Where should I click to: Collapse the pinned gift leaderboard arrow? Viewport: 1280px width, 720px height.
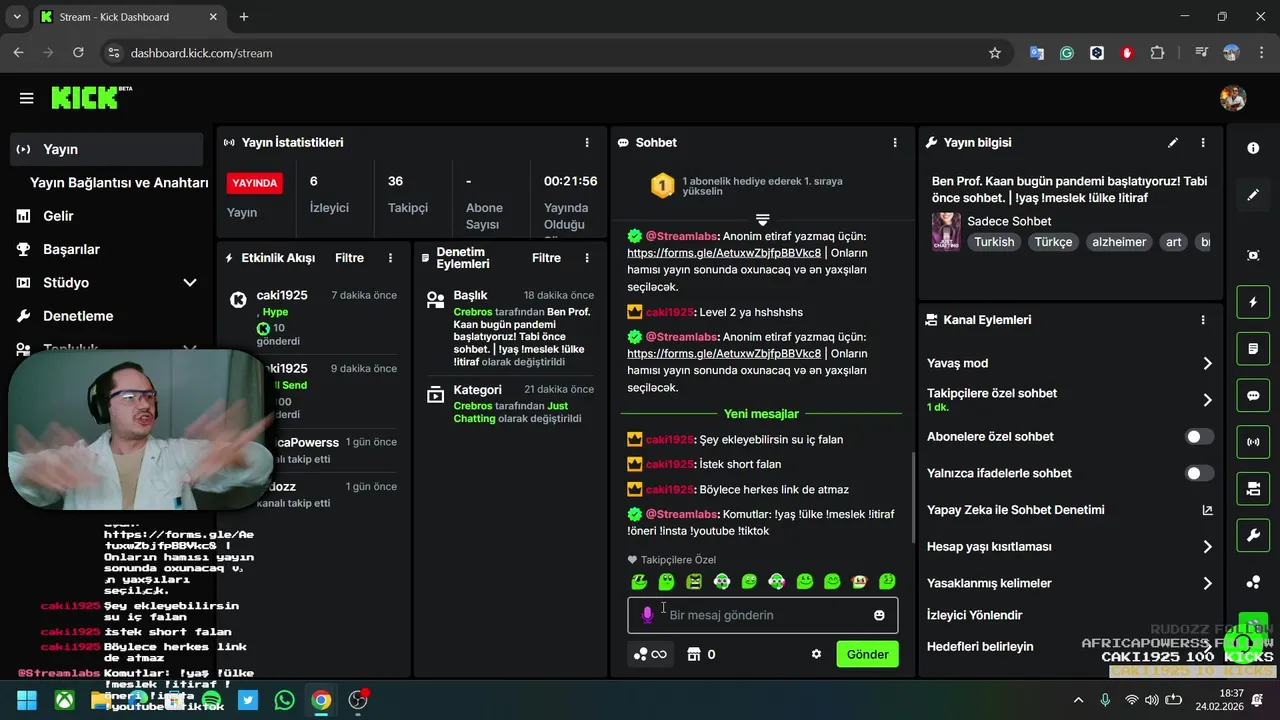point(762,219)
